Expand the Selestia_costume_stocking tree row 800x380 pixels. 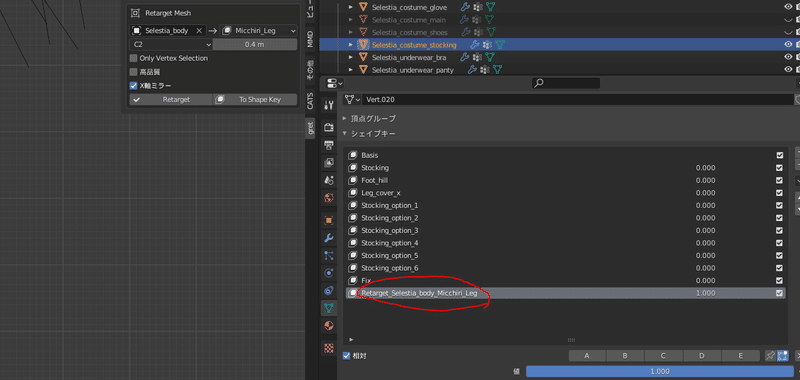click(x=351, y=45)
